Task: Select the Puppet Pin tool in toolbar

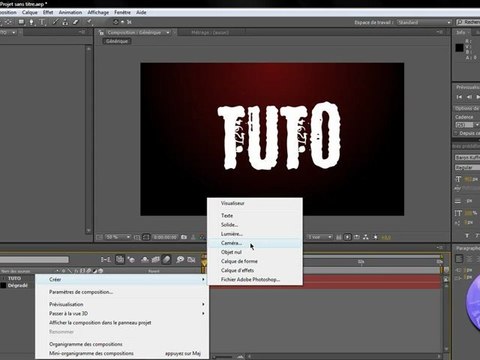Action: [x=89, y=22]
